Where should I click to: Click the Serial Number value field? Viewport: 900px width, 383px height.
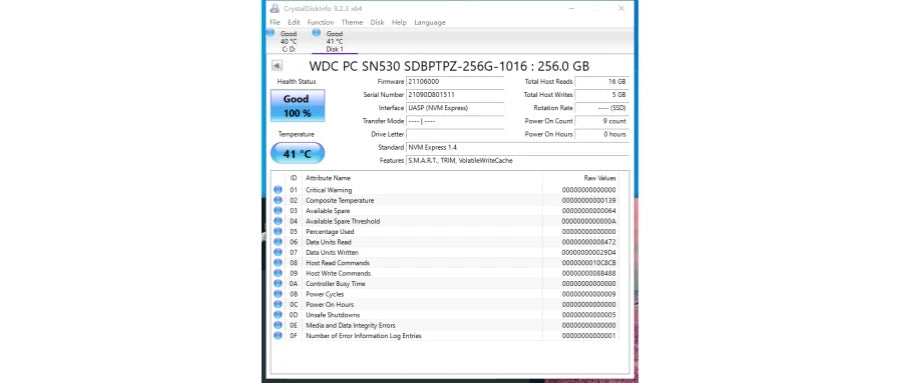click(455, 95)
